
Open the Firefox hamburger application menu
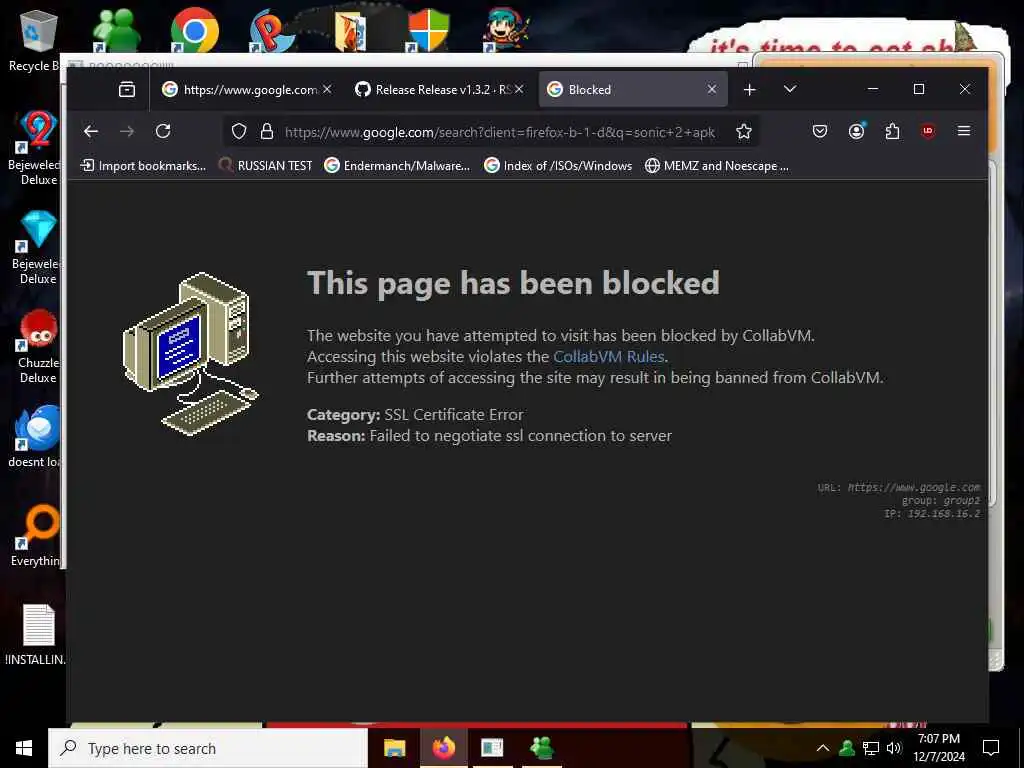pyautogui.click(x=963, y=131)
